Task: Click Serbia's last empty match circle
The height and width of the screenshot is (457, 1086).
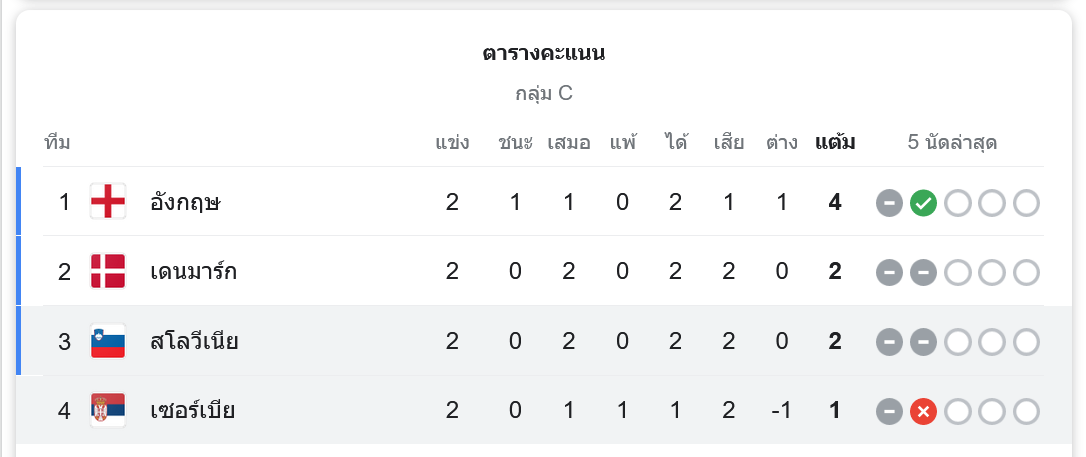Action: (1026, 411)
